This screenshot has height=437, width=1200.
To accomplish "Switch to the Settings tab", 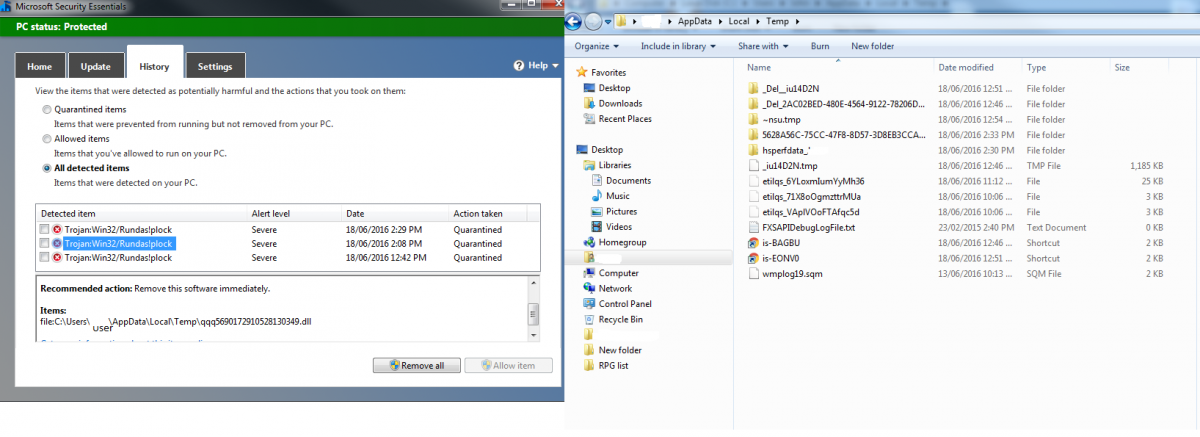I will click(215, 67).
